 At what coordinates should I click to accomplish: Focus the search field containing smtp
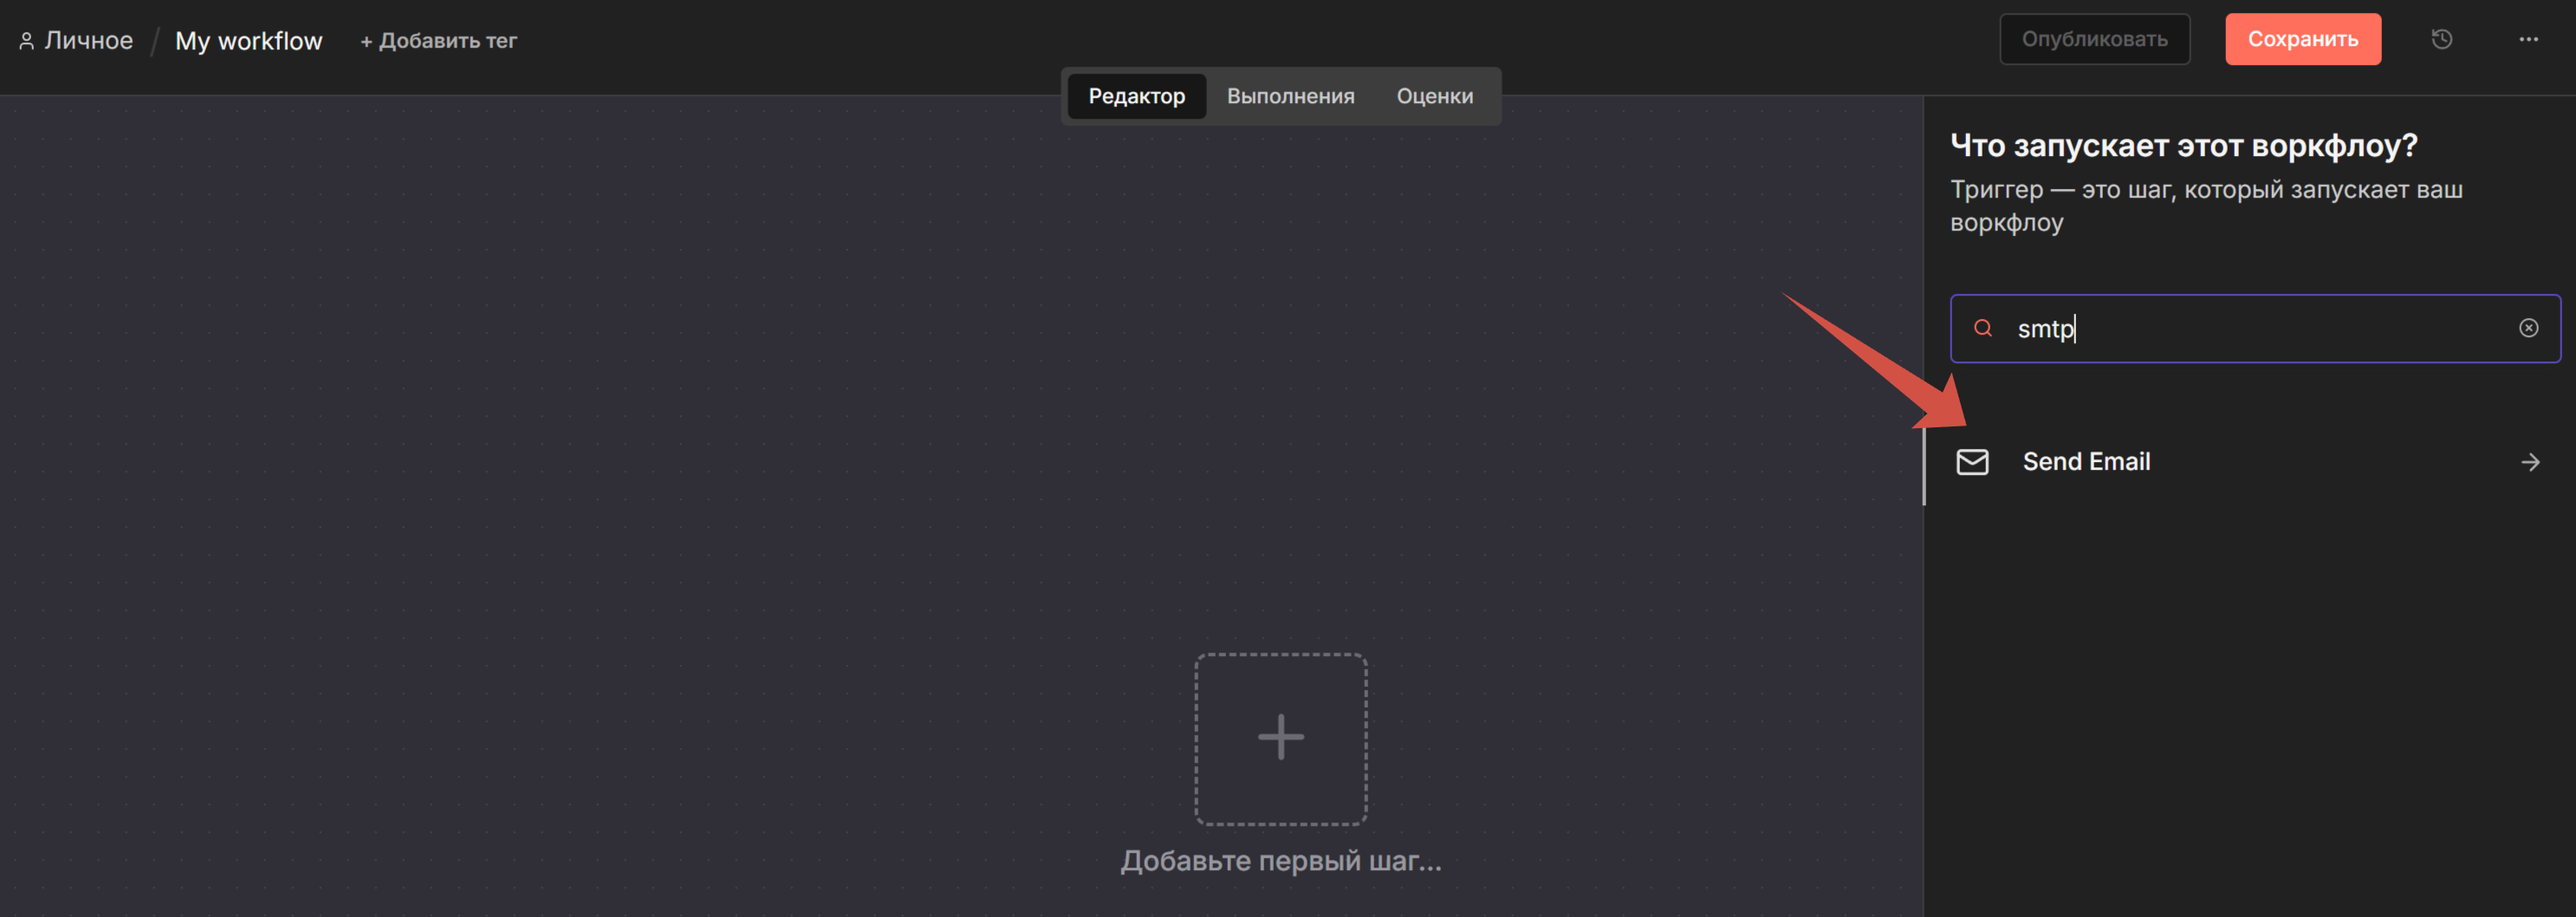[x=2250, y=328]
